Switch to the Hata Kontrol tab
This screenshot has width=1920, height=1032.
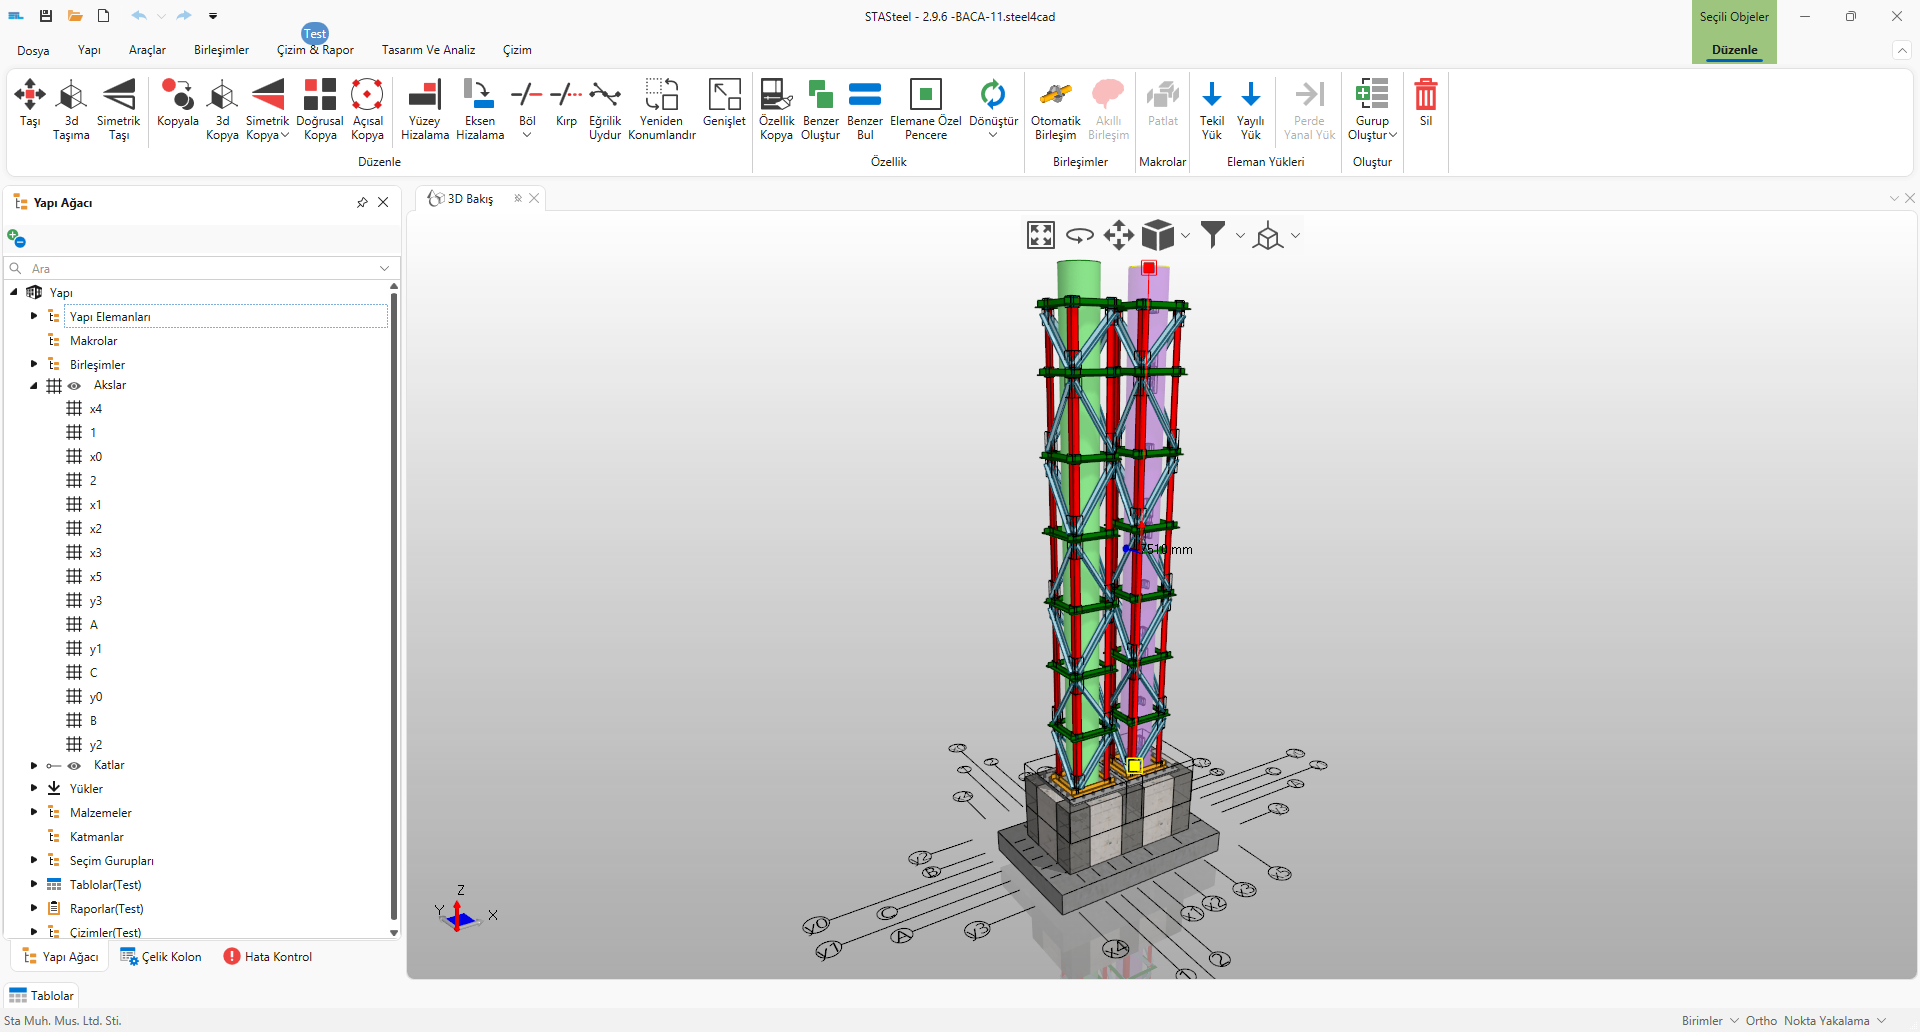[268, 957]
